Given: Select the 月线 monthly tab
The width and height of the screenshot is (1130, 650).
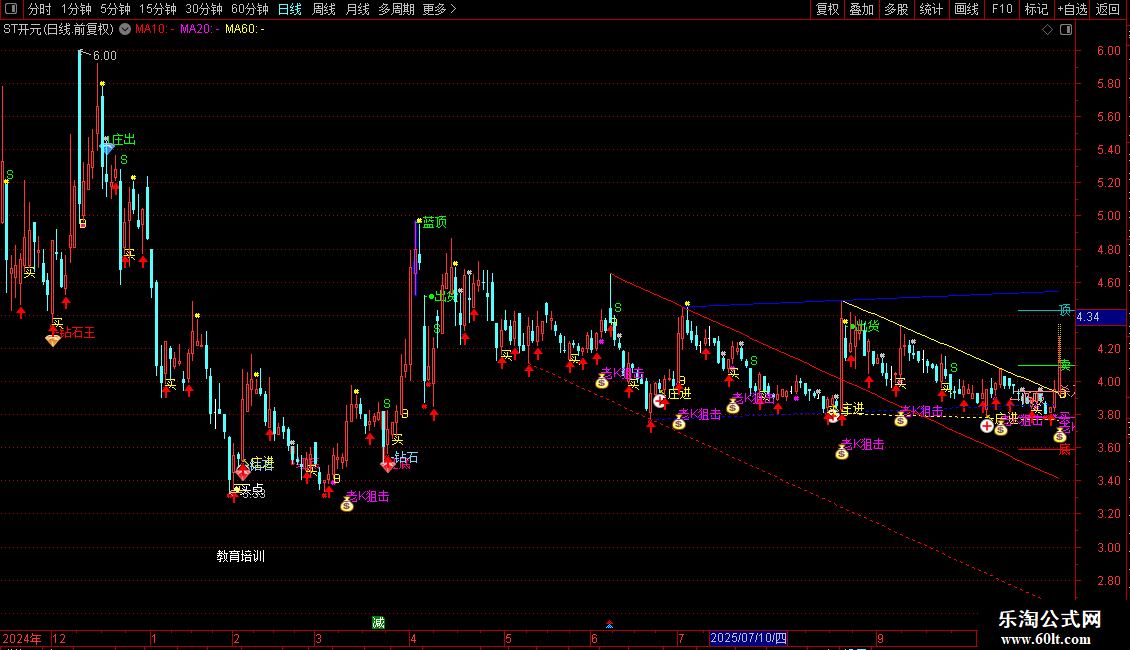Looking at the screenshot, I should point(357,9).
